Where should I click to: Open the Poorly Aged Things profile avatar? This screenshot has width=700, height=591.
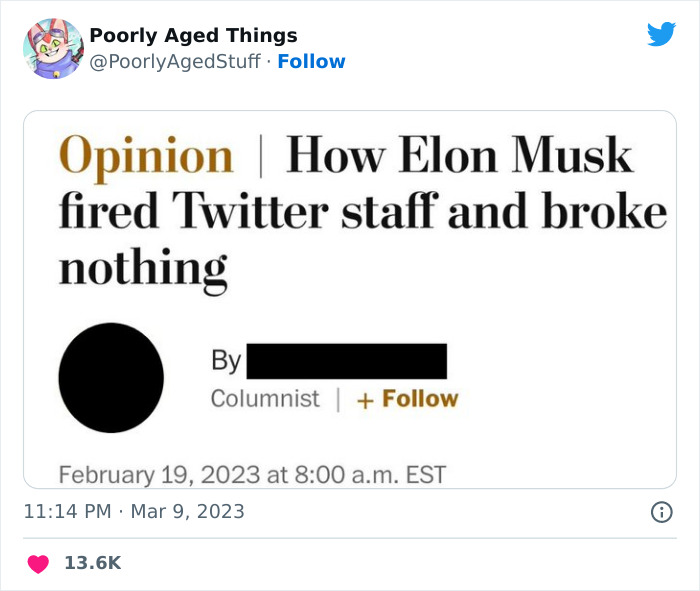click(x=52, y=48)
